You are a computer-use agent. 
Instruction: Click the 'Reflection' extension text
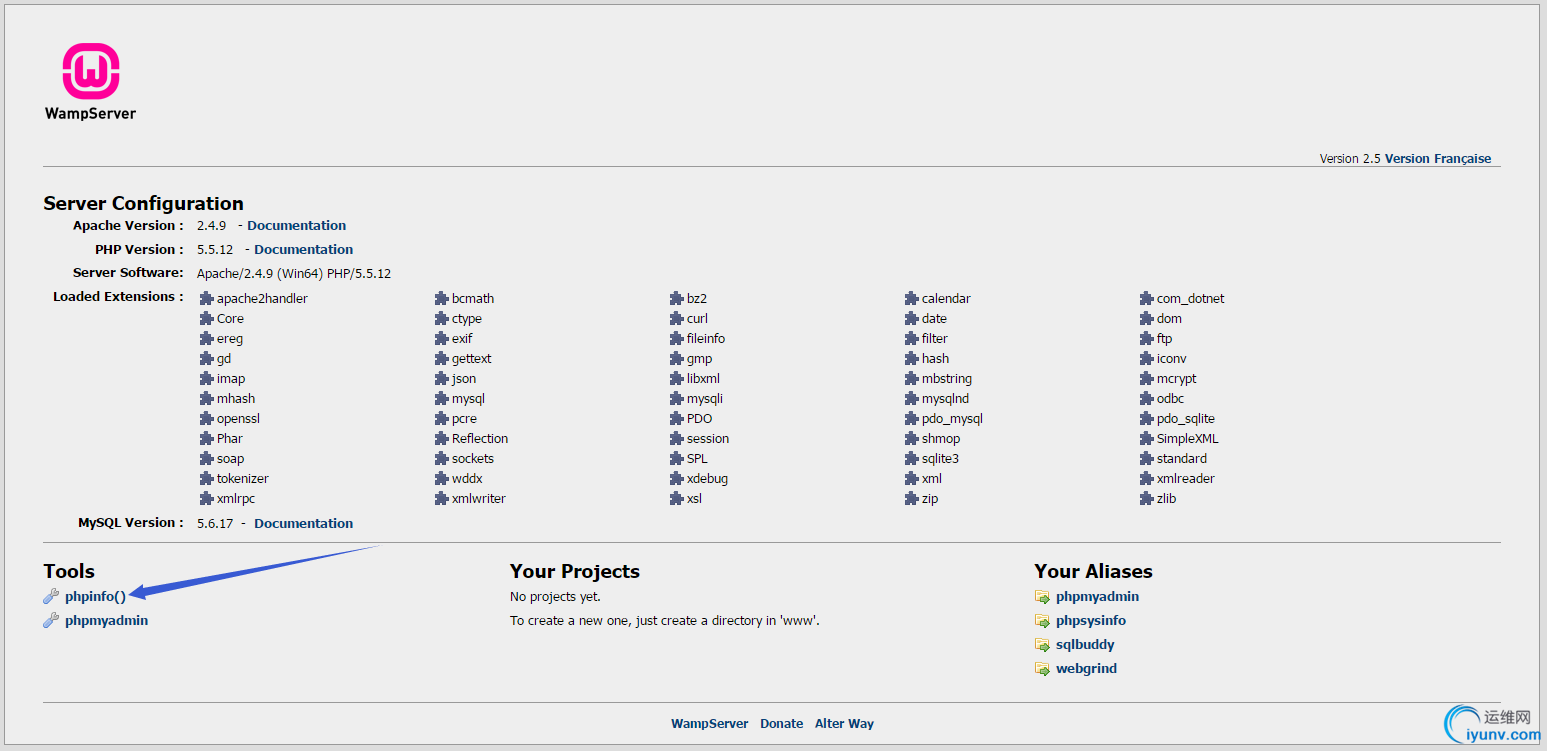tap(480, 439)
